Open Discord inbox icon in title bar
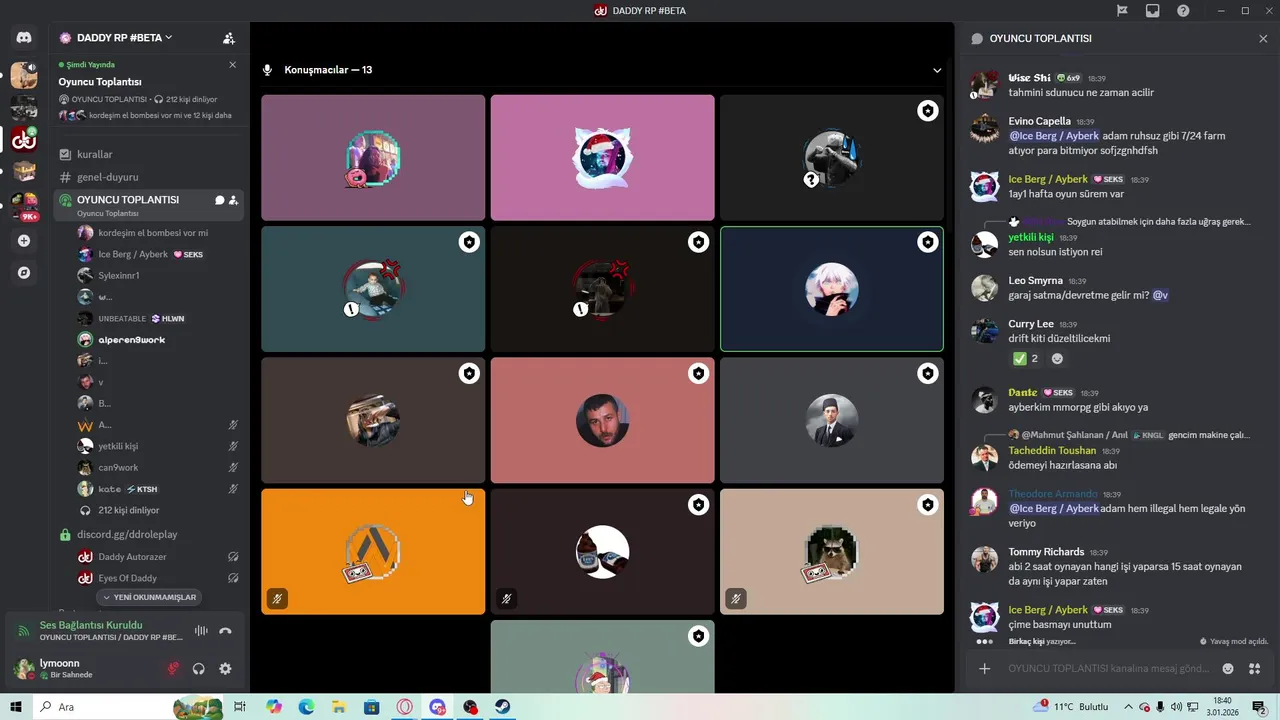Screen dimensions: 1280x720 [1153, 11]
